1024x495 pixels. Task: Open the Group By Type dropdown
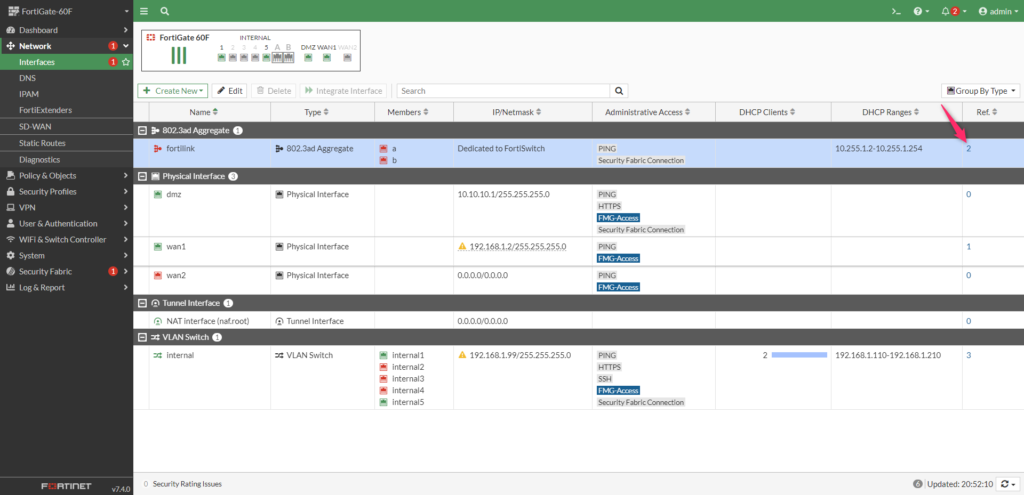click(980, 91)
